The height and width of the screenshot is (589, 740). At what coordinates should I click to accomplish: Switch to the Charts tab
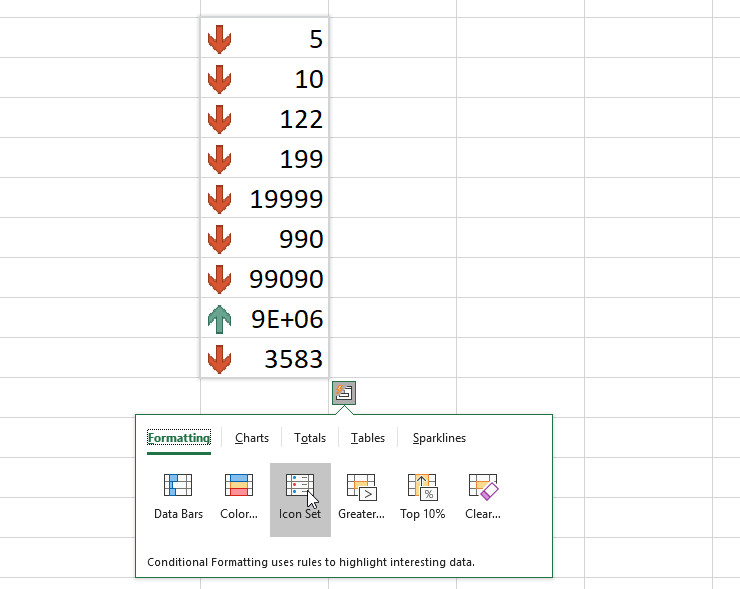coord(252,438)
